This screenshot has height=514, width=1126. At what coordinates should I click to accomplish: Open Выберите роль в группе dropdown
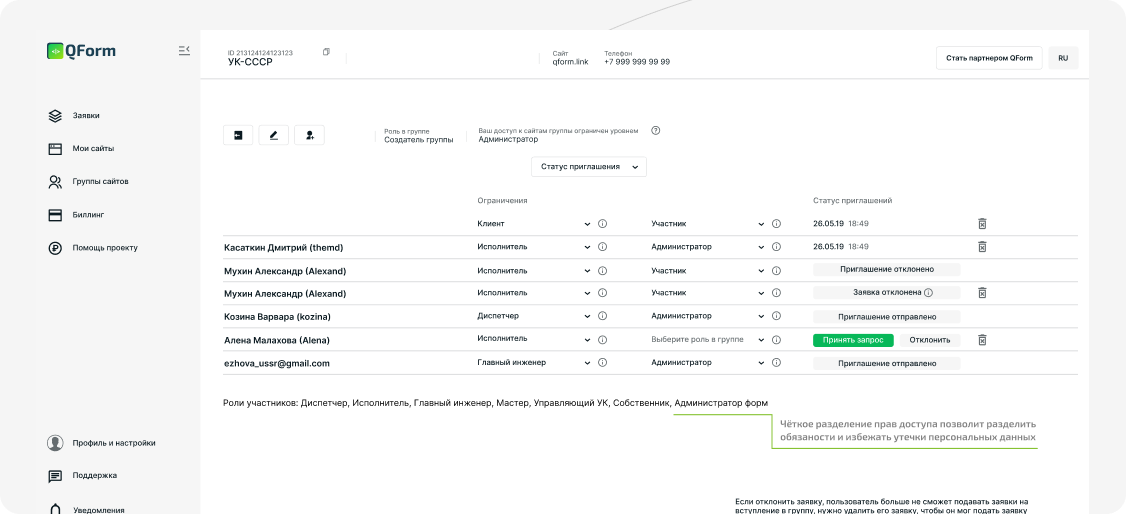(708, 339)
